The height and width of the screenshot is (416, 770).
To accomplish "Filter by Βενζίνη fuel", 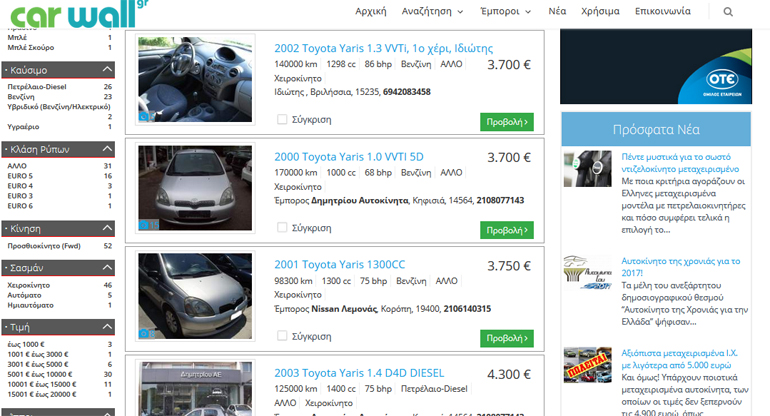I will [x=21, y=97].
